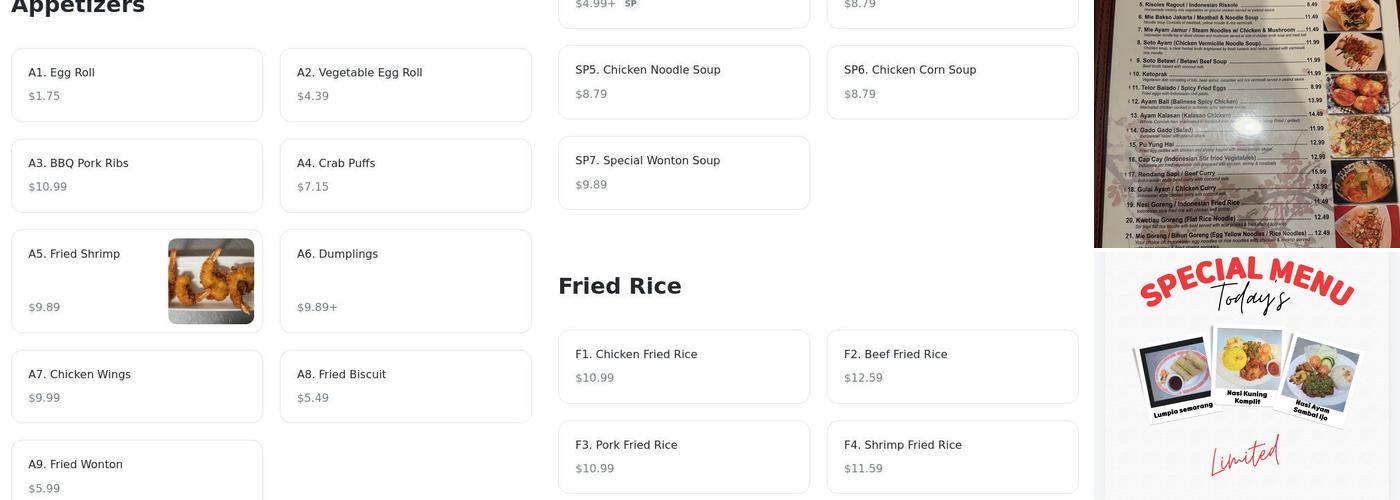Open the Indonesian menu photo
The width and height of the screenshot is (1400, 500).
click(x=1246, y=123)
